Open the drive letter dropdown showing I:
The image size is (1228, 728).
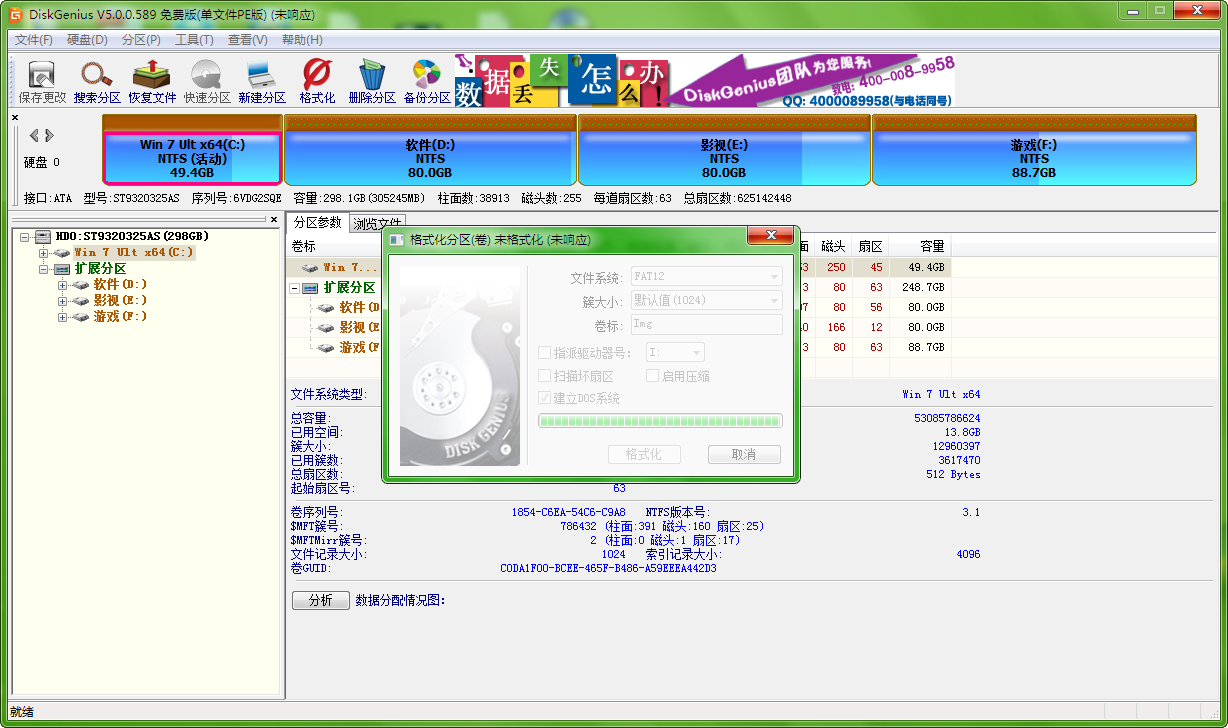pos(675,352)
